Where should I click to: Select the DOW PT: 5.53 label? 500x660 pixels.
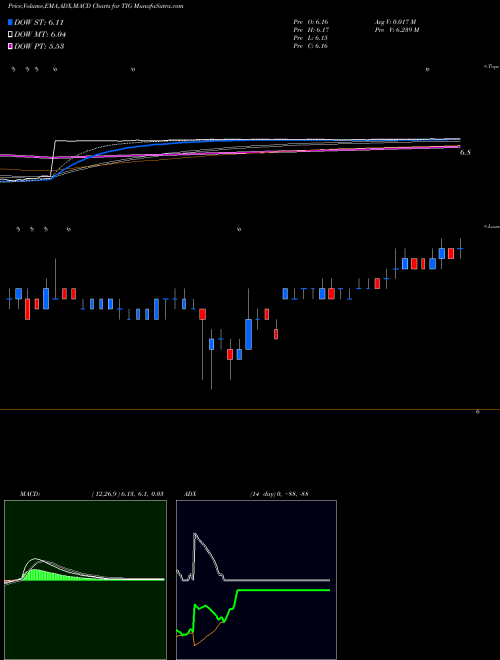(39, 46)
